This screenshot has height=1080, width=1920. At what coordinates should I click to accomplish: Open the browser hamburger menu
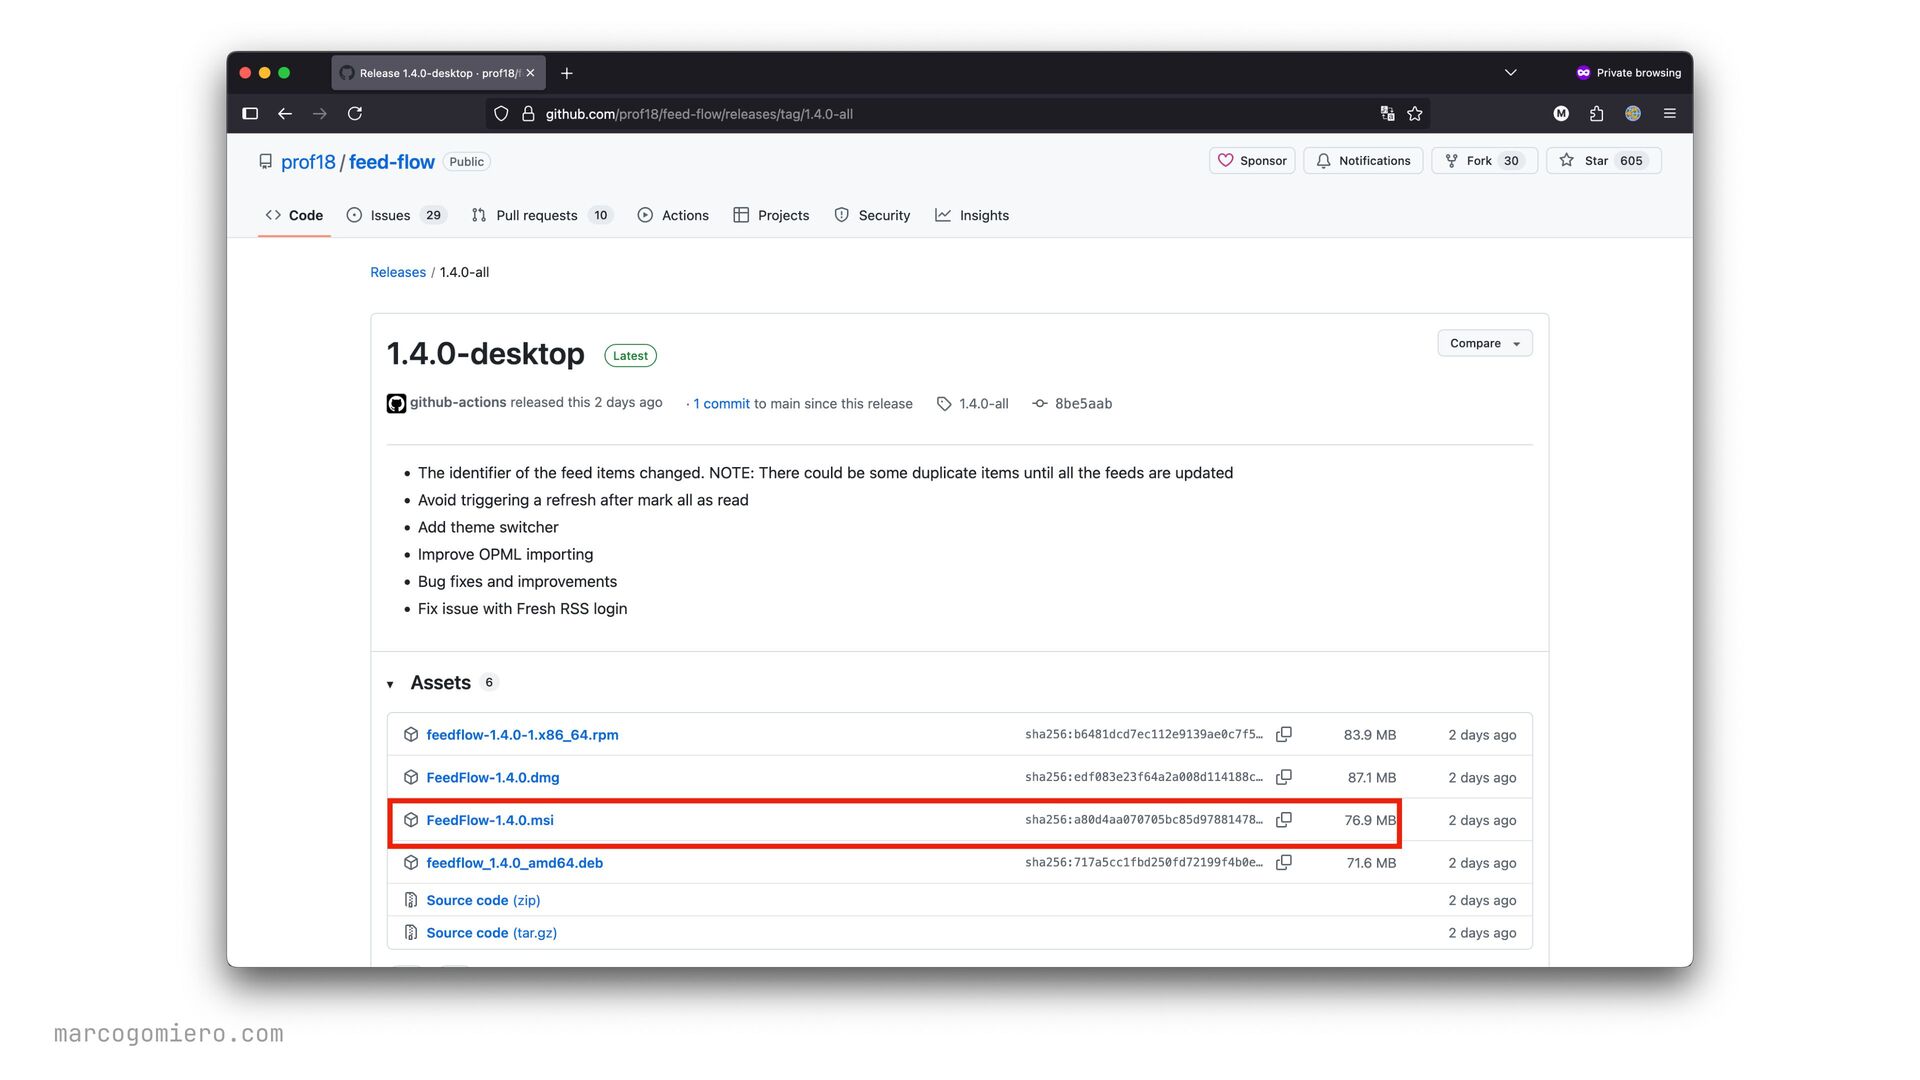[x=1669, y=114]
